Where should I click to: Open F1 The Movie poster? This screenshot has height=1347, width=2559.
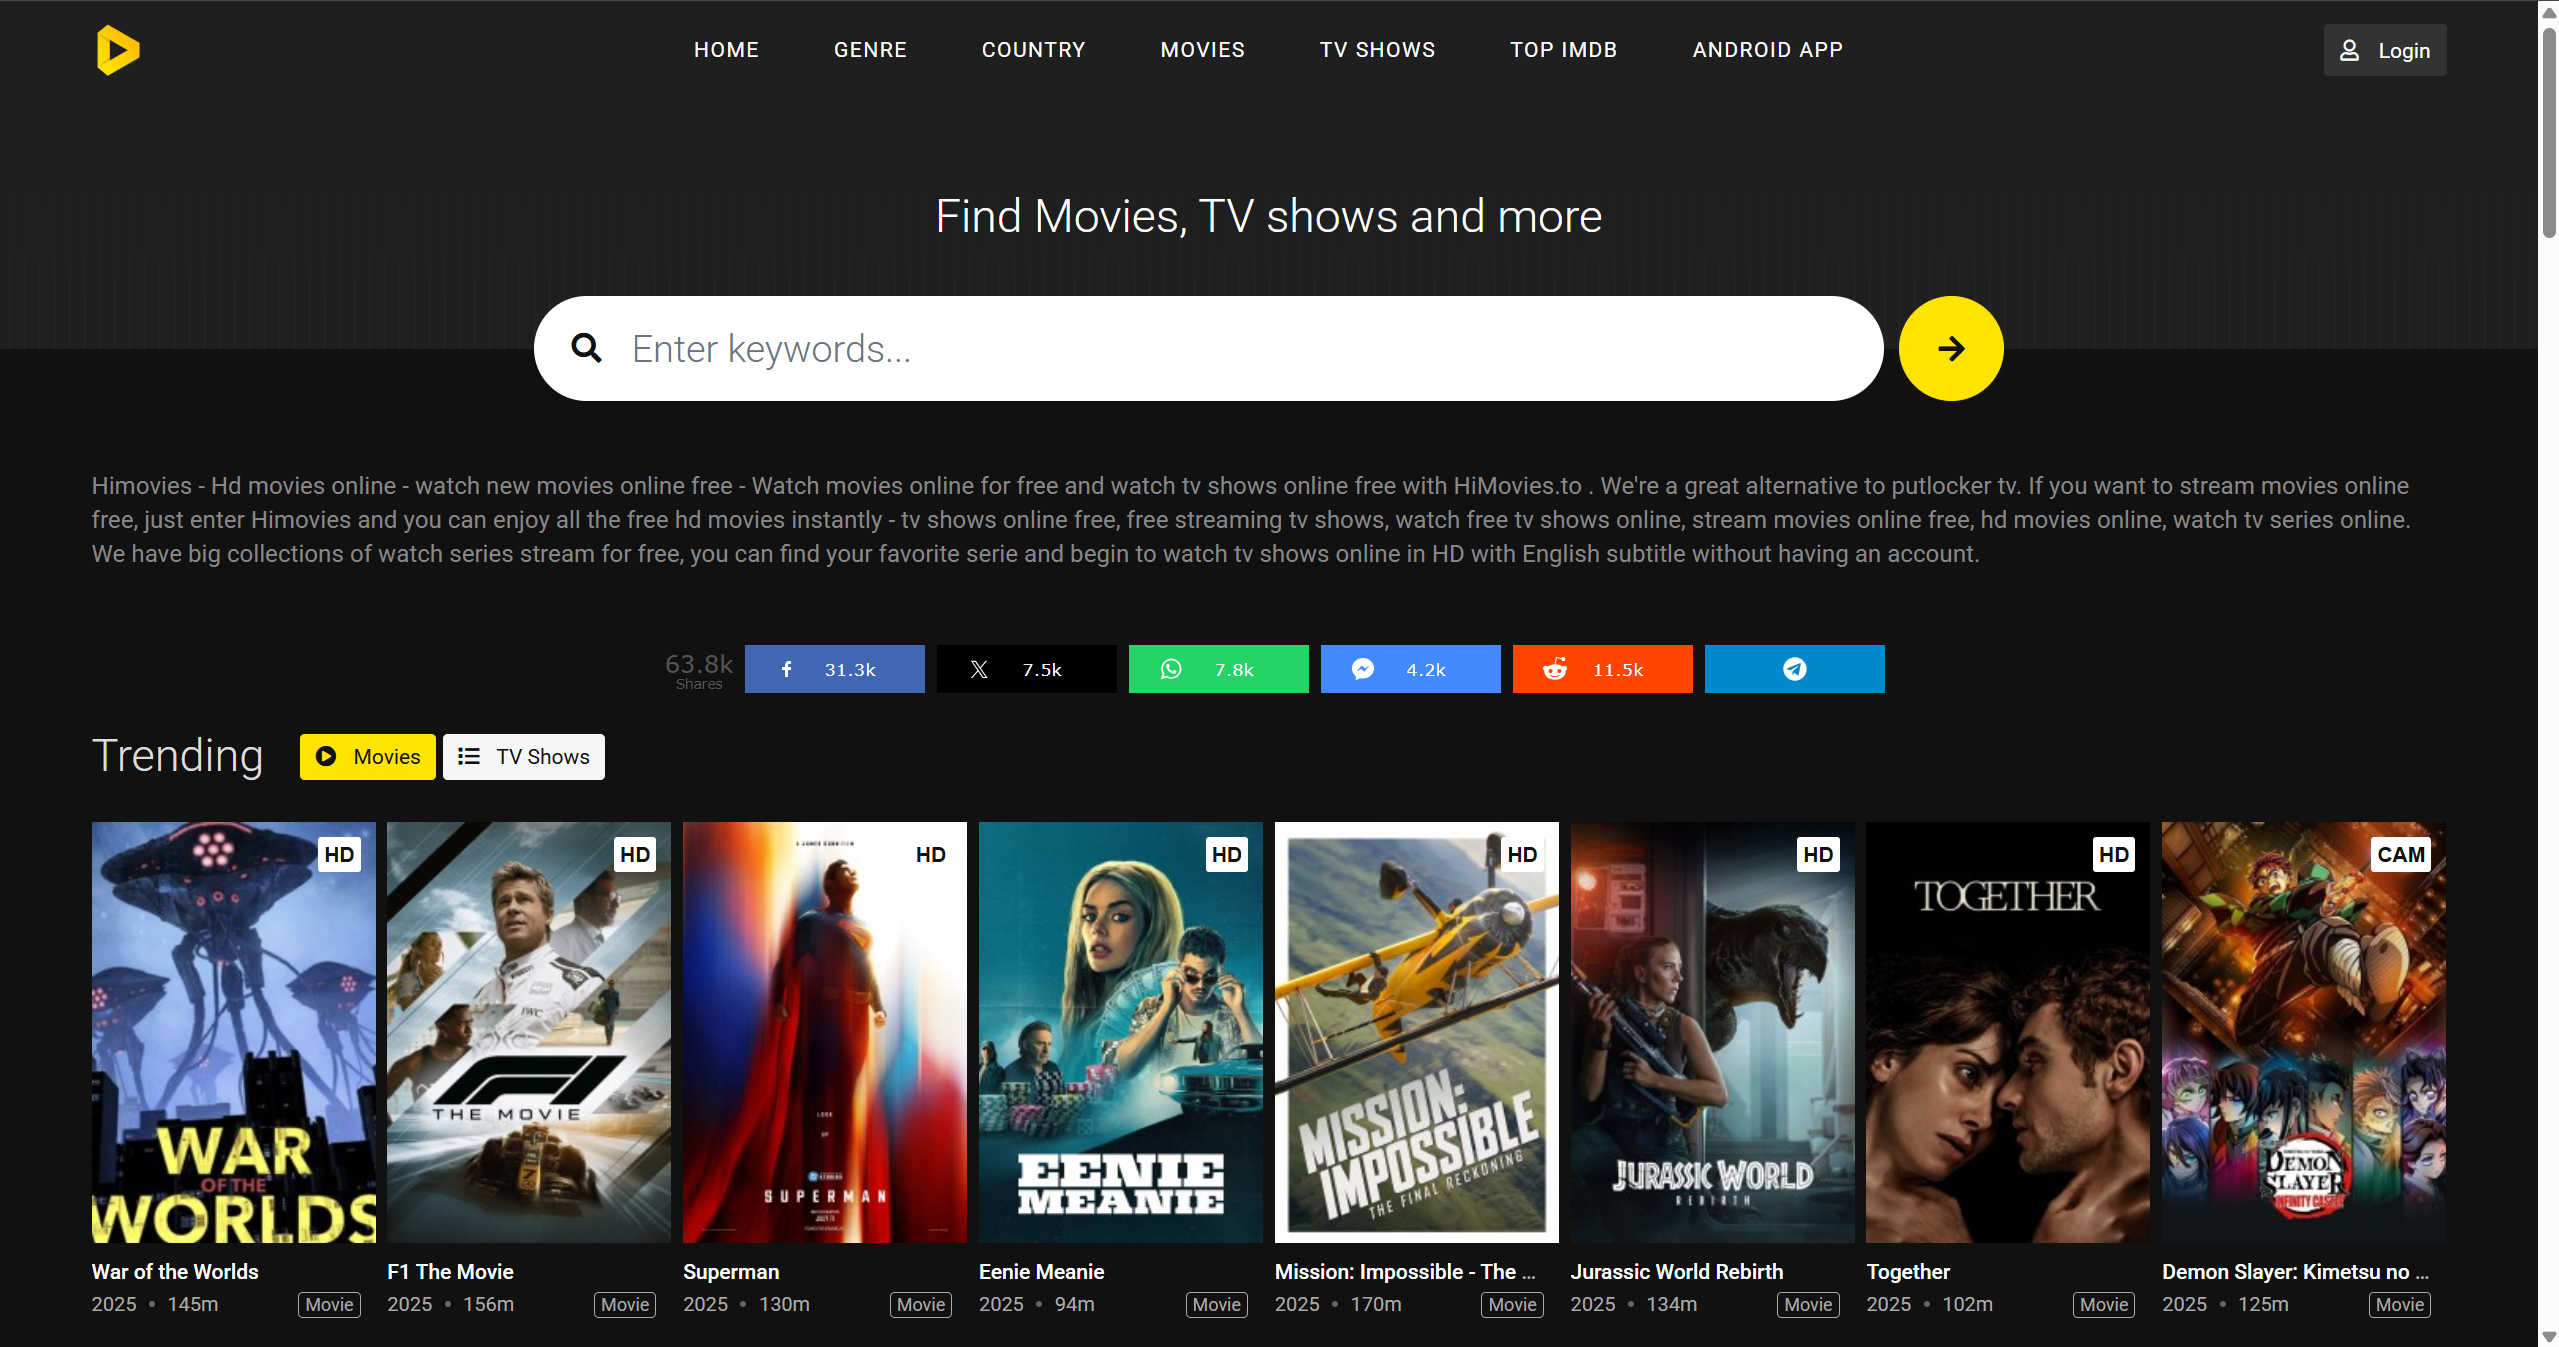[529, 1032]
